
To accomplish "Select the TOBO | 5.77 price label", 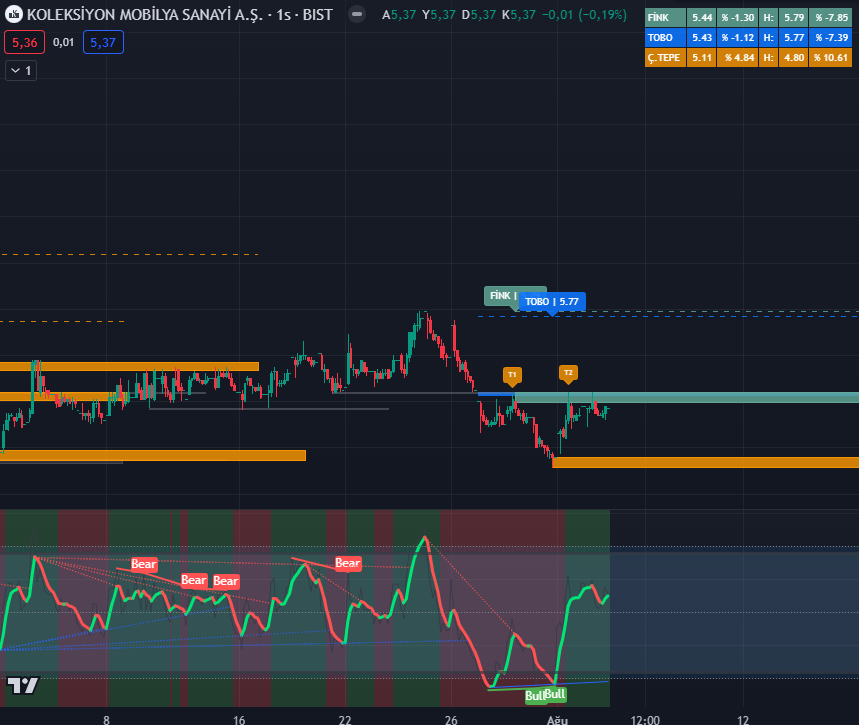I will pos(552,301).
